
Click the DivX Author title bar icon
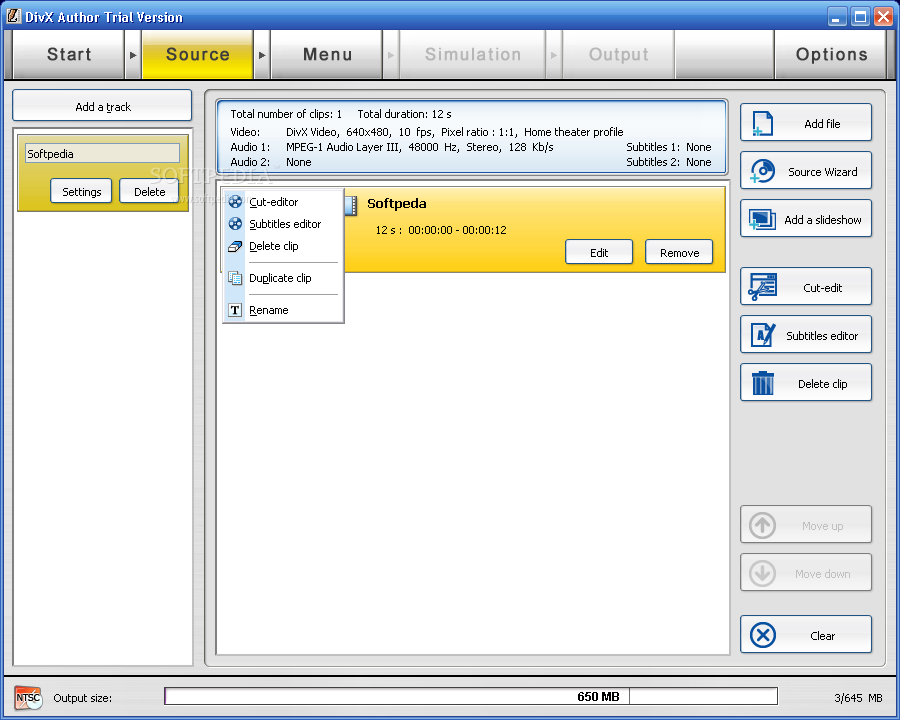click(13, 16)
